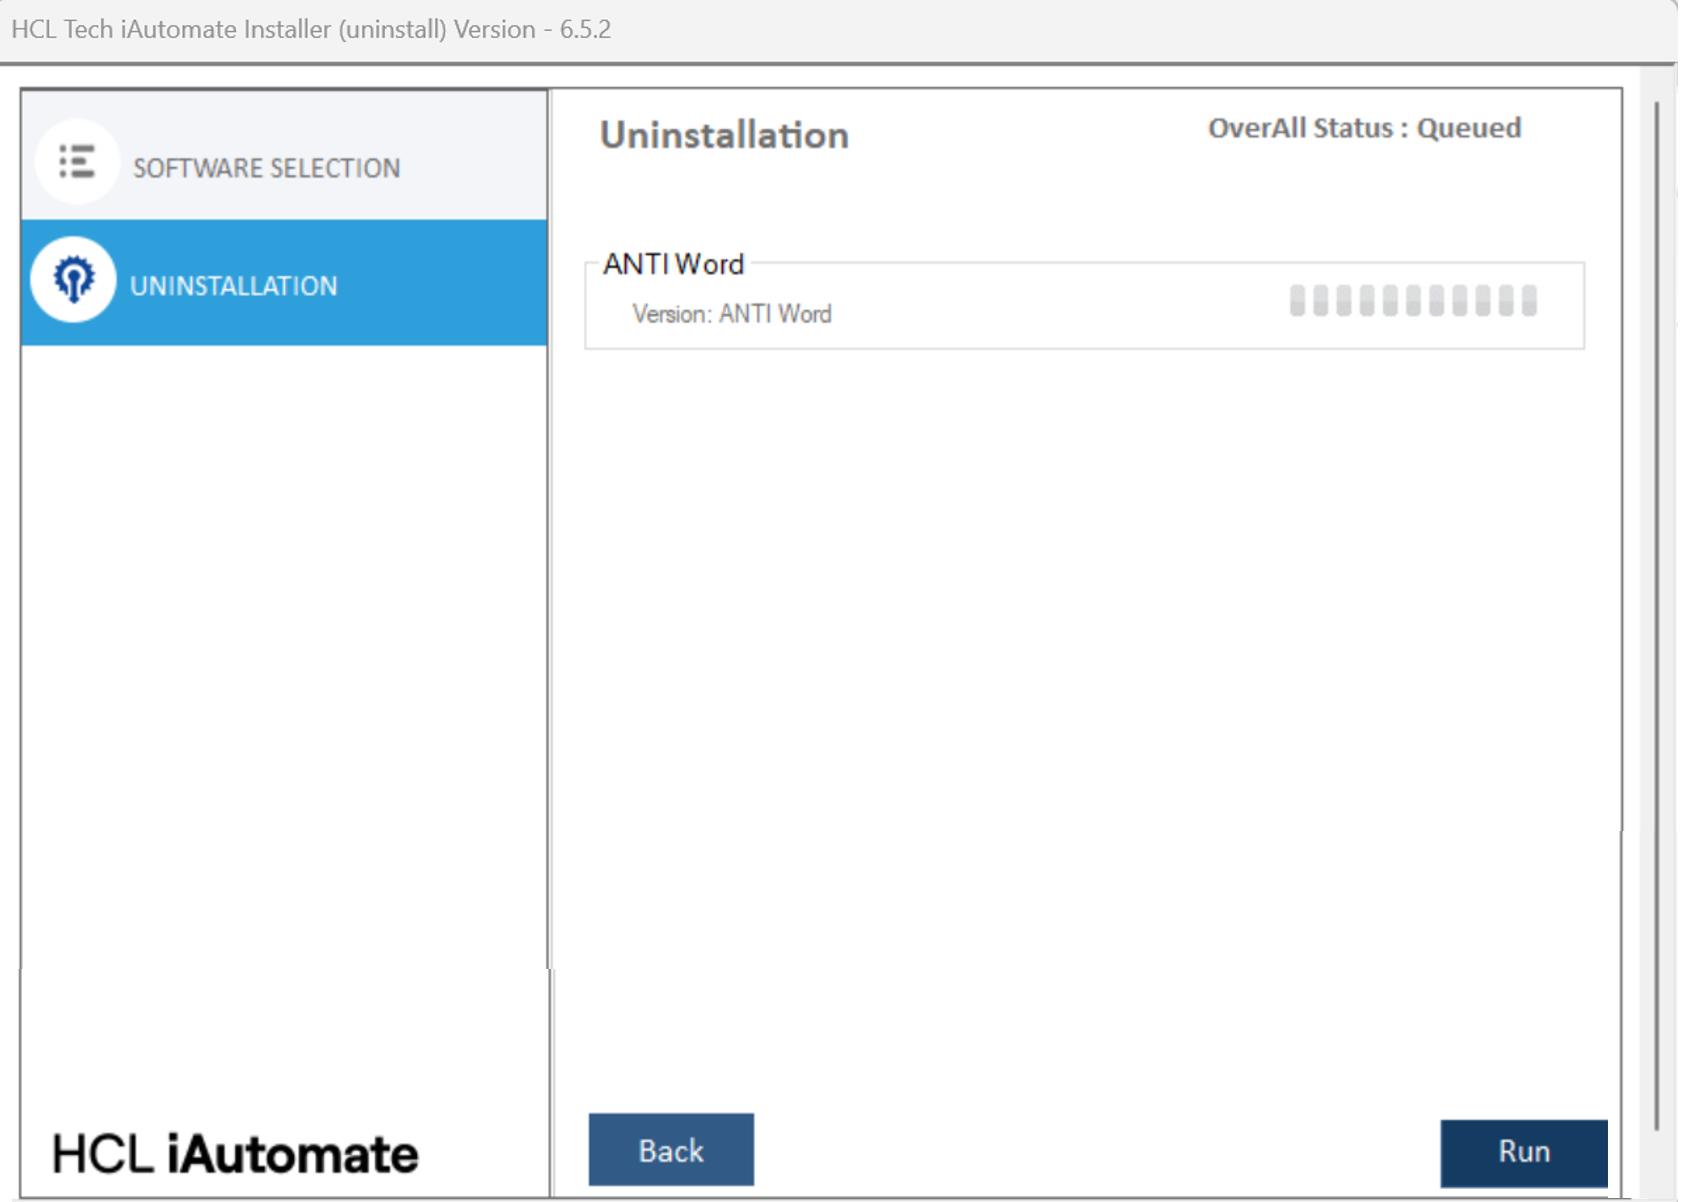Image resolution: width=1698 pixels, height=1202 pixels.
Task: Click the installer window title text
Action: (x=311, y=29)
